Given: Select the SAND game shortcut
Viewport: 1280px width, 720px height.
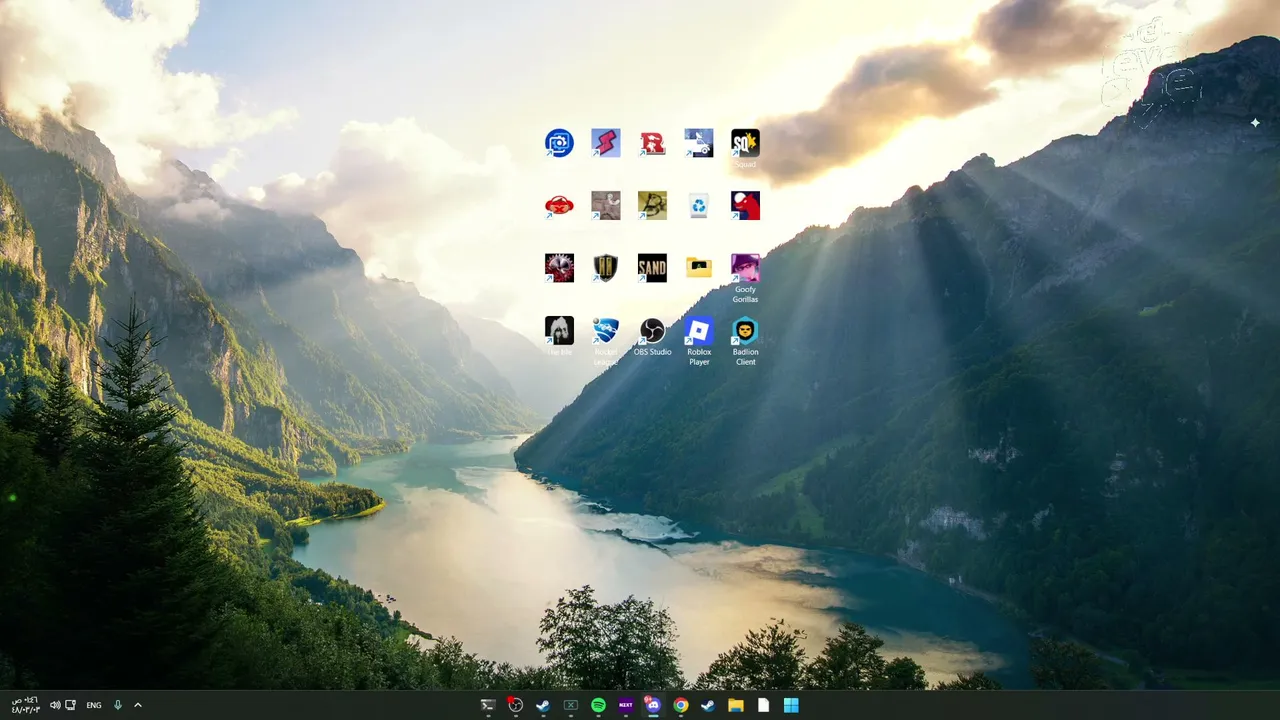Looking at the screenshot, I should (x=652, y=267).
